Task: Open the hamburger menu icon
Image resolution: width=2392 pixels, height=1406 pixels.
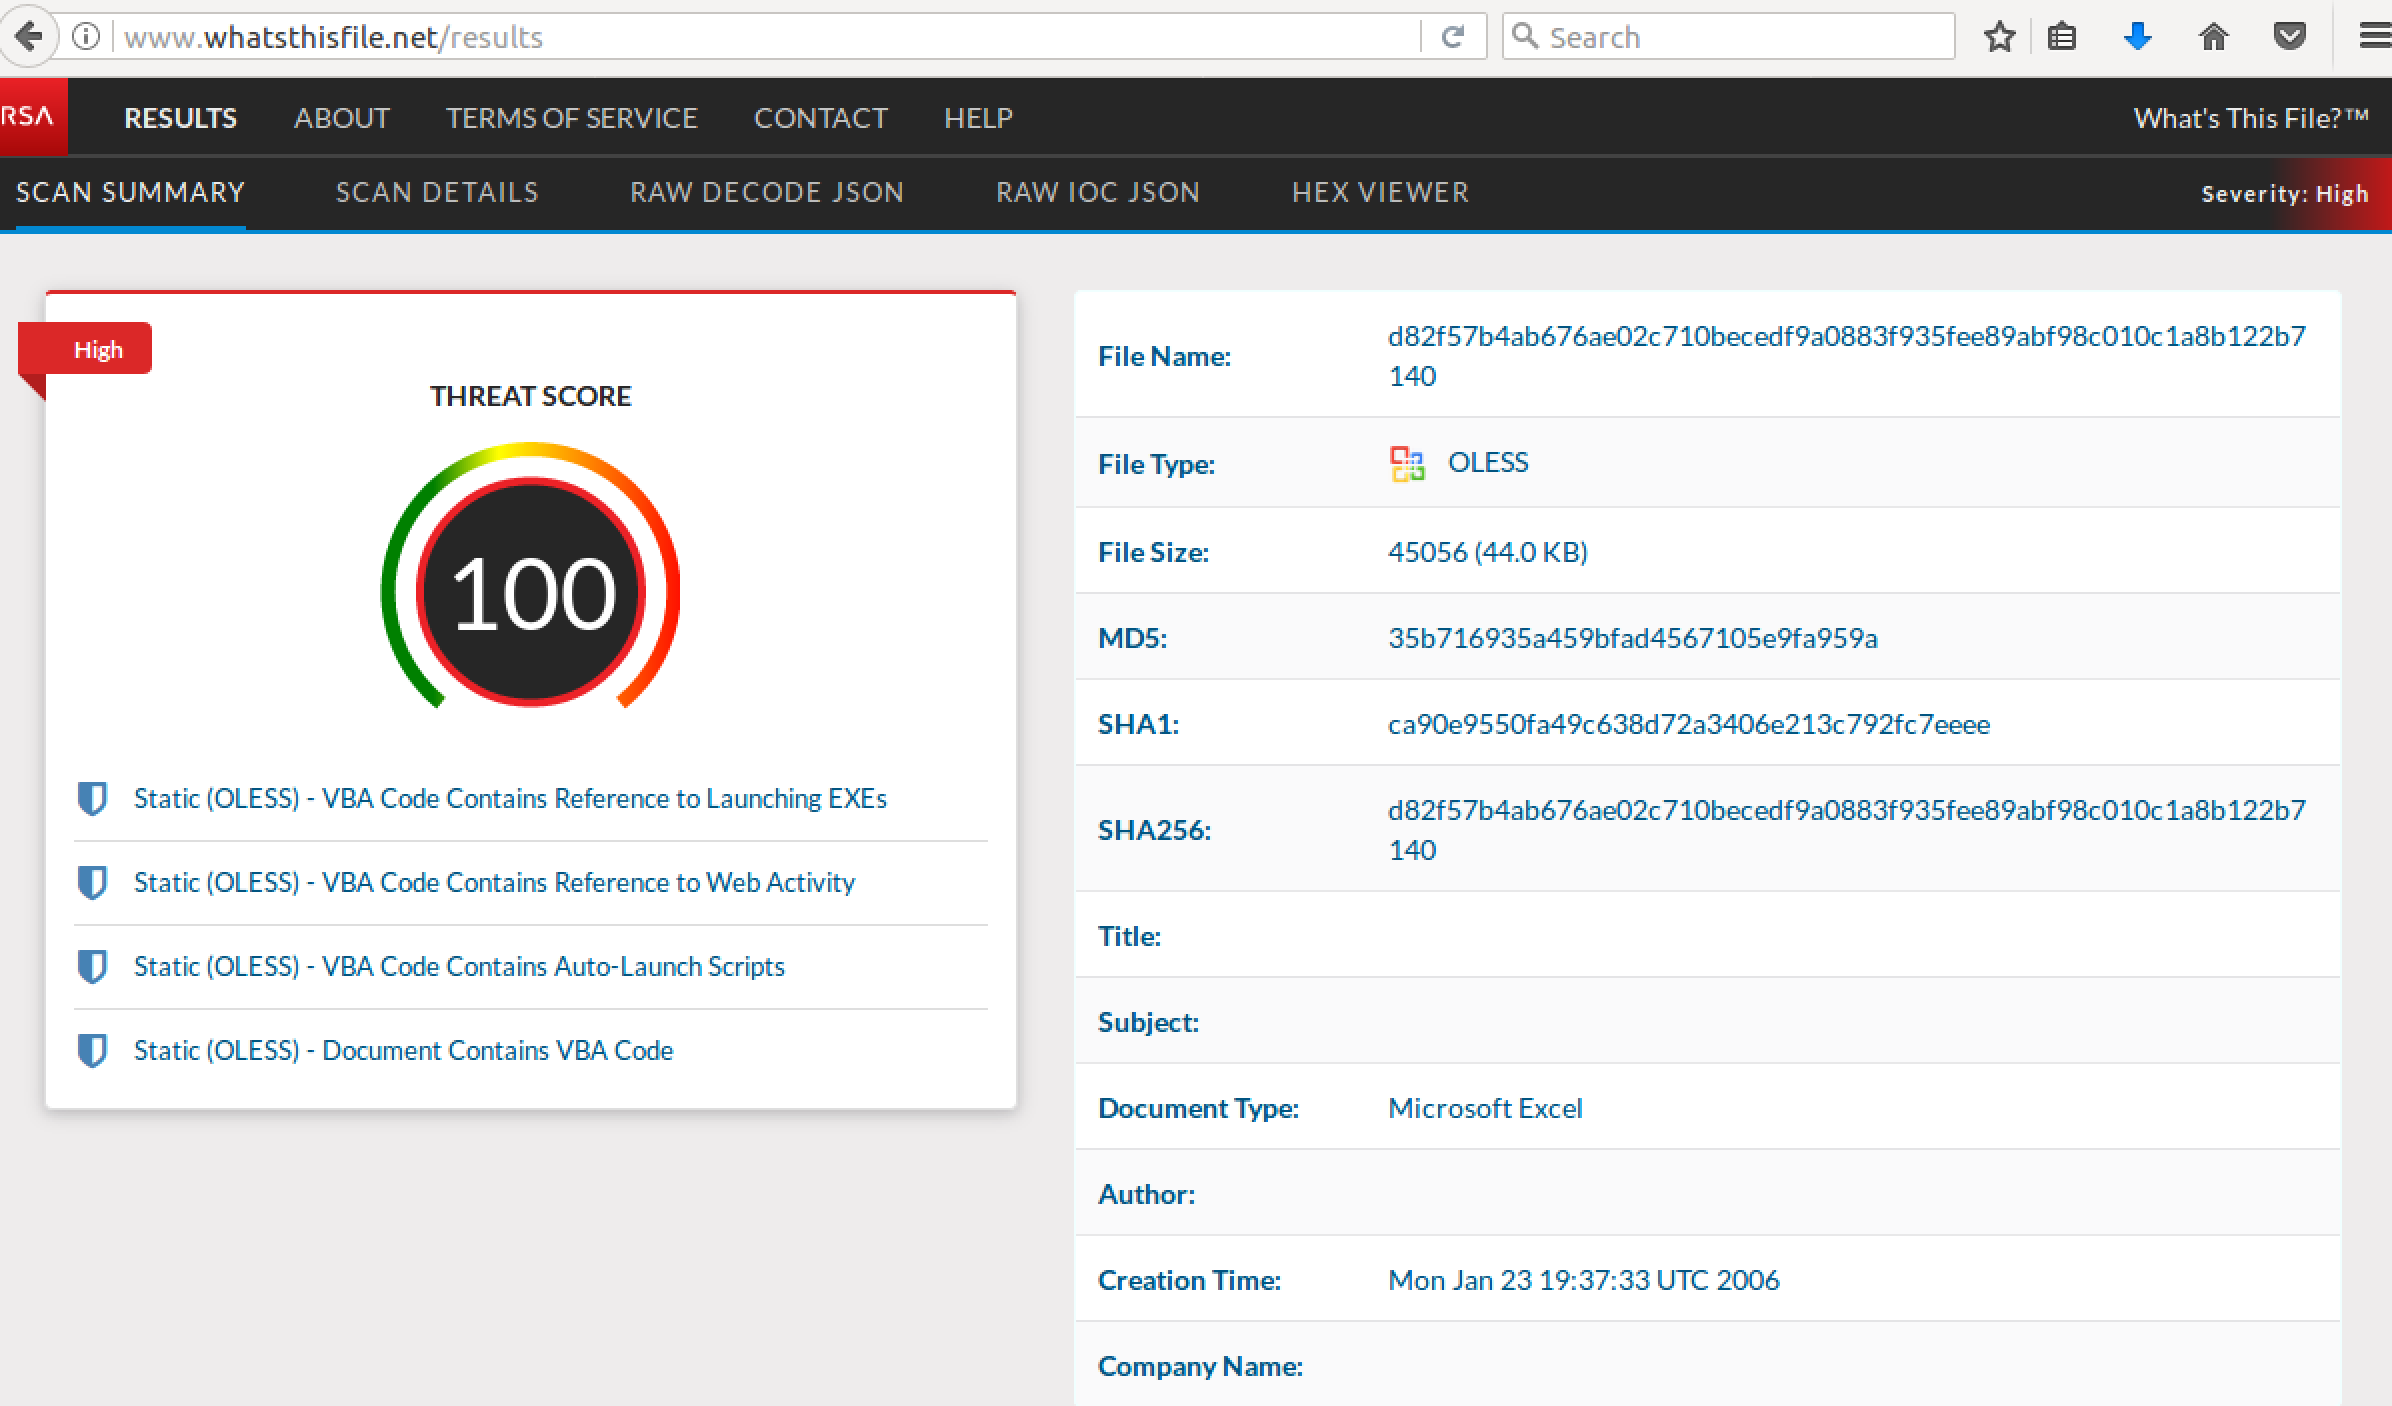Action: pyautogui.click(x=2373, y=37)
